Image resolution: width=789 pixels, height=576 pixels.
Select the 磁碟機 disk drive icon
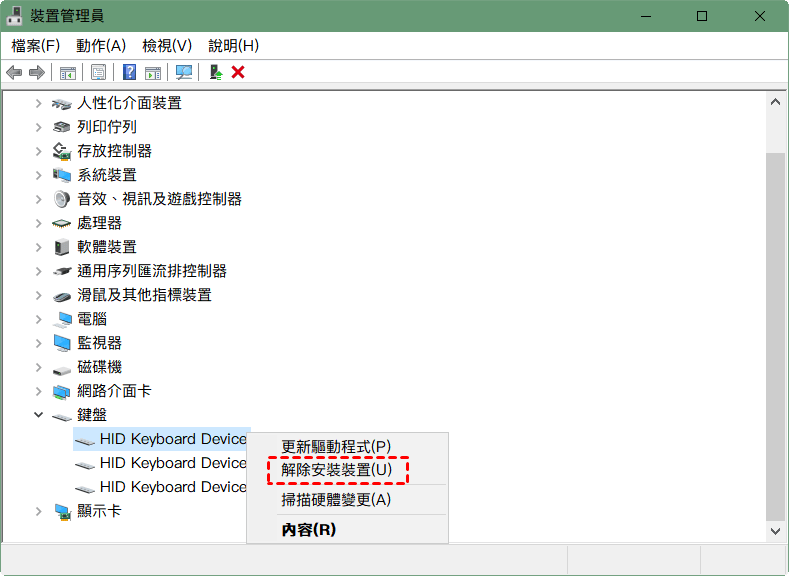point(61,370)
